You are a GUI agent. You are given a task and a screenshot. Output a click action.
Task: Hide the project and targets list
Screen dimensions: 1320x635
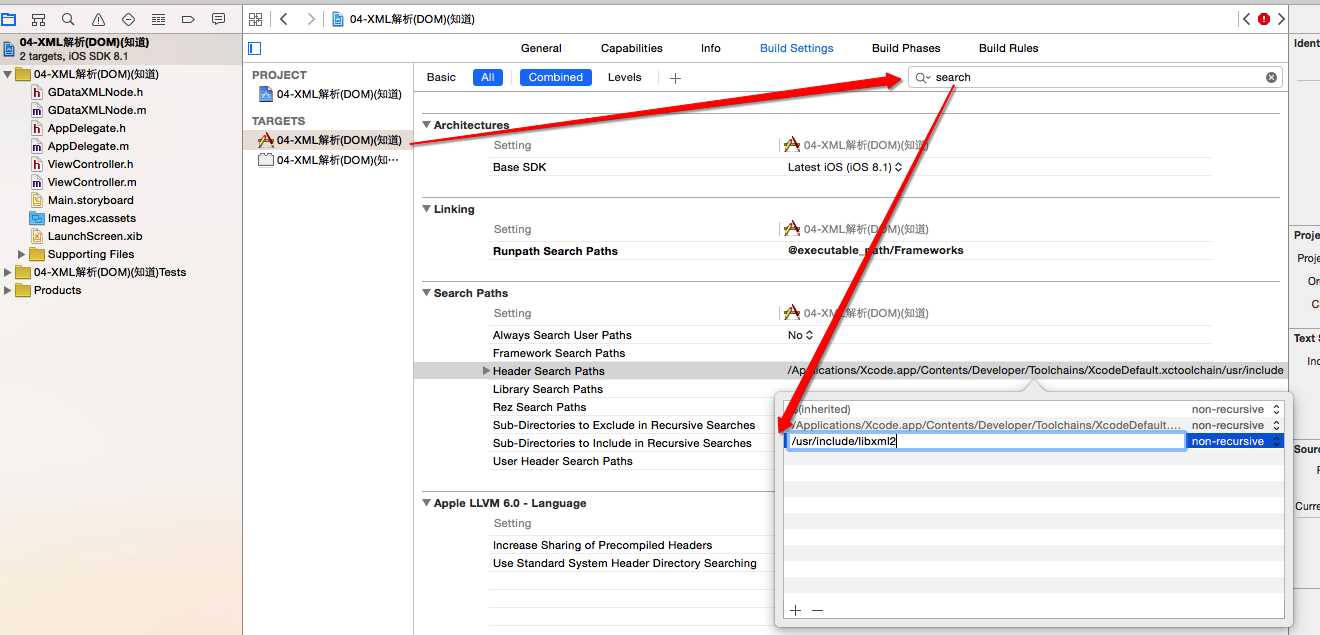tap(254, 48)
